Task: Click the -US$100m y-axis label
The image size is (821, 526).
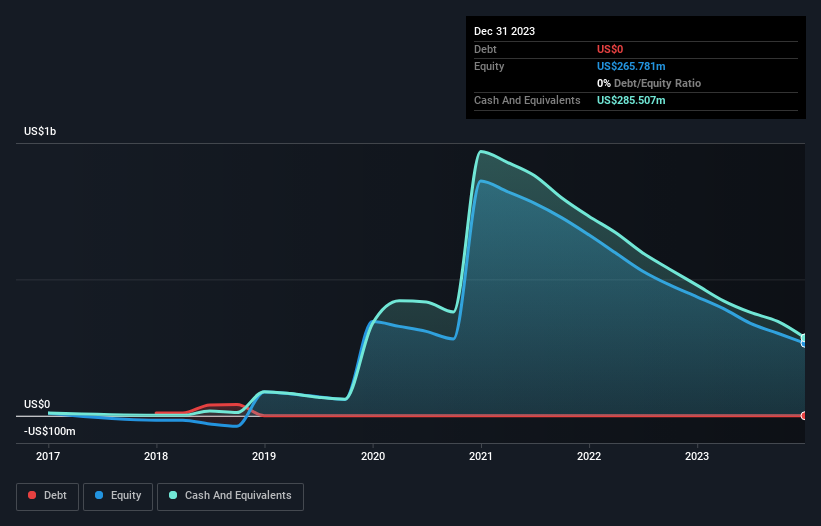Action: click(50, 431)
